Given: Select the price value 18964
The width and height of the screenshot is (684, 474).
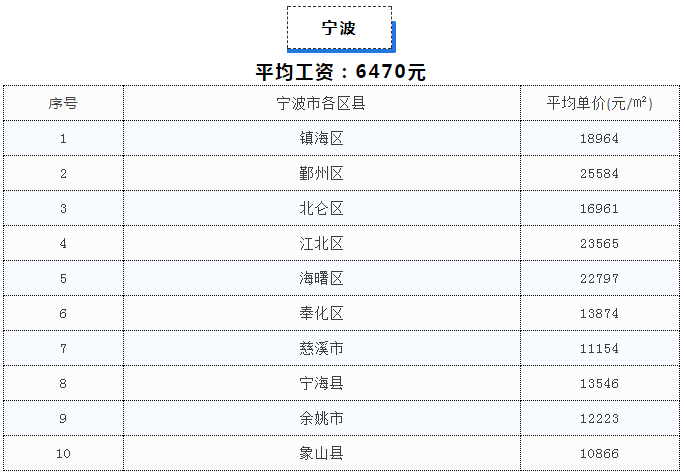Looking at the screenshot, I should coord(599,139).
